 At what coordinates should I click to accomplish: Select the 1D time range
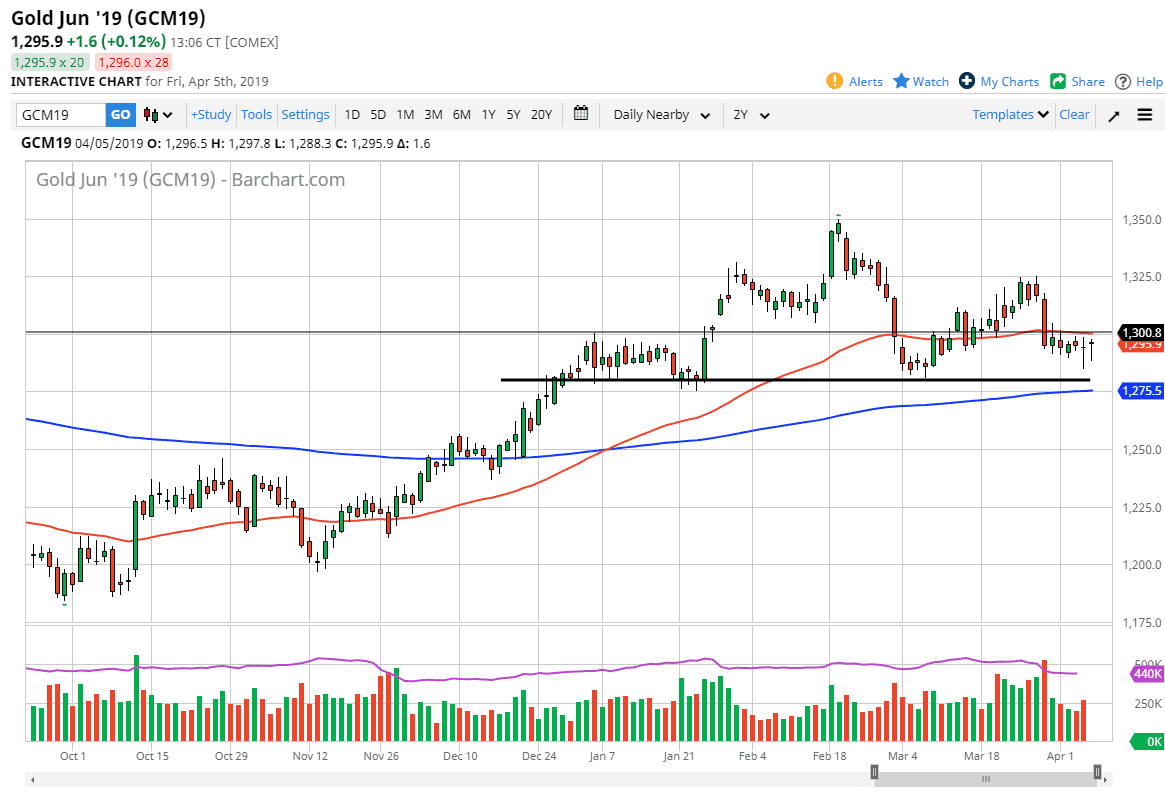[x=352, y=115]
